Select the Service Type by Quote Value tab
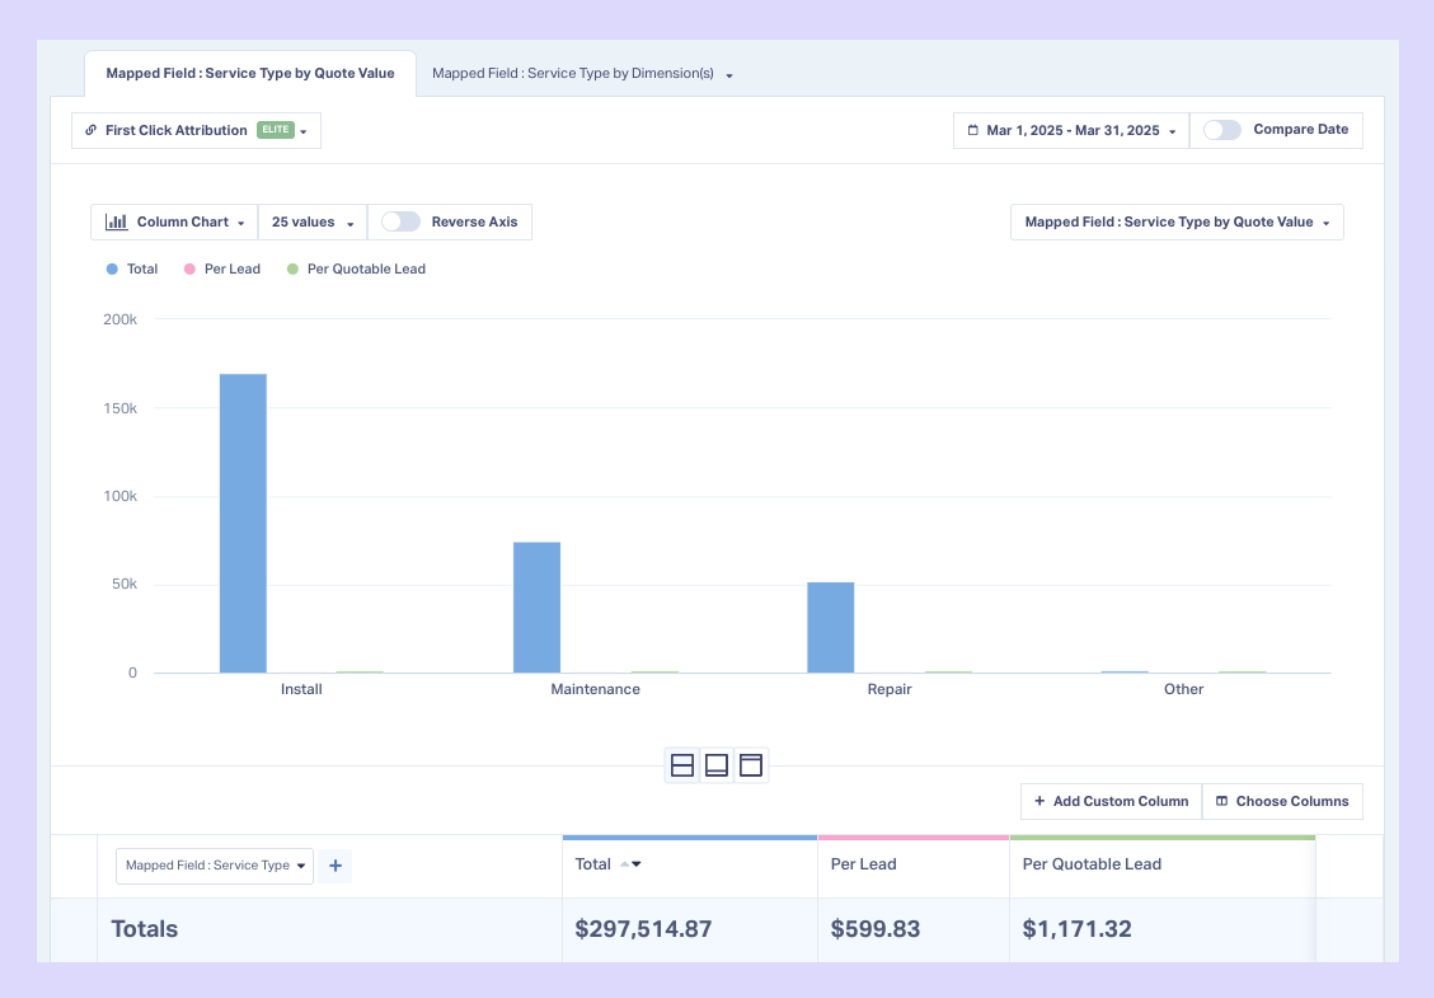1434x998 pixels. coord(250,74)
